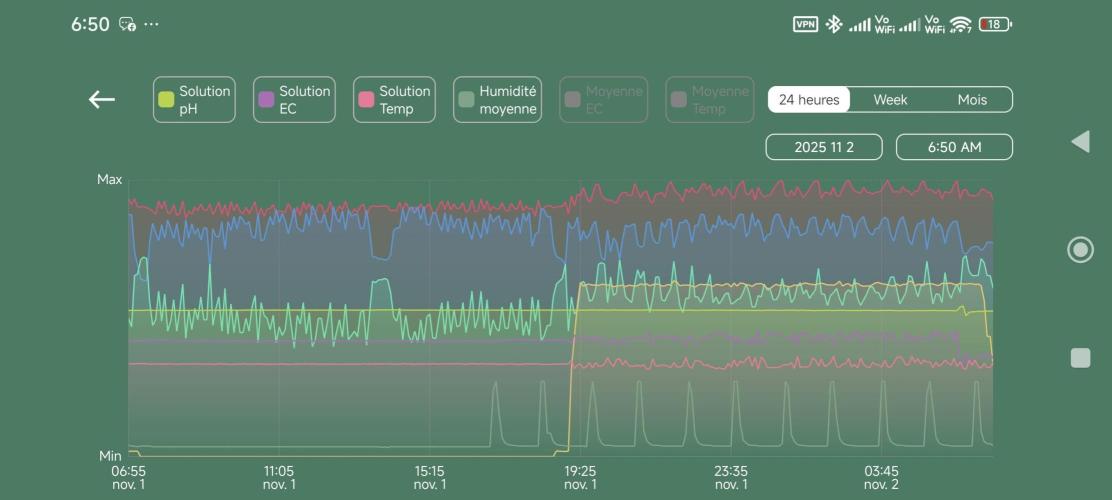The height and width of the screenshot is (500, 1112).
Task: Enable the Moyenne EC series
Action: (x=603, y=100)
